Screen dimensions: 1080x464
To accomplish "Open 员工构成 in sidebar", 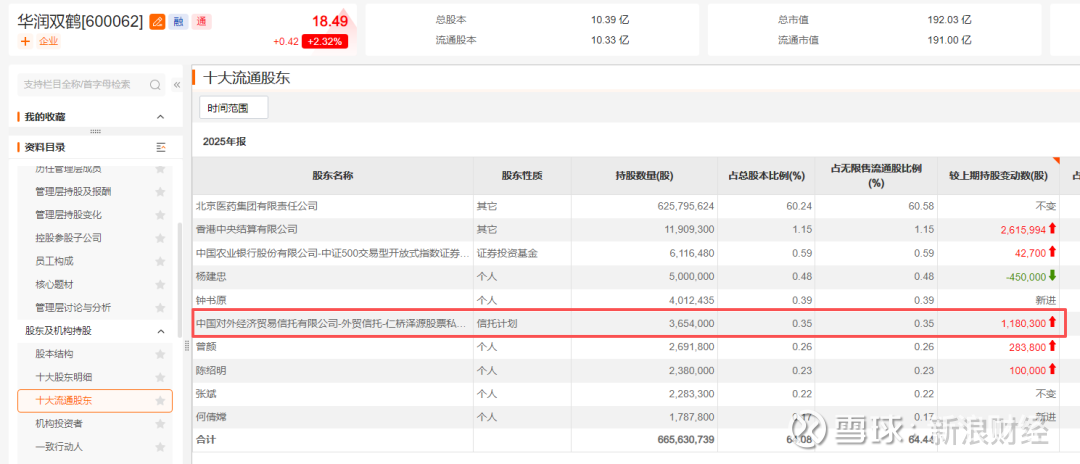I will [54, 262].
